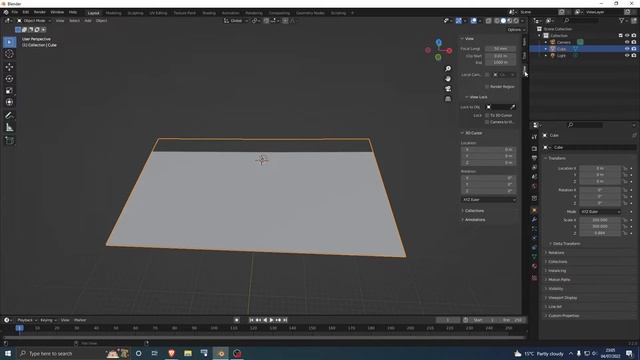Click the play animation button
640x360 pixels.
tap(271, 320)
